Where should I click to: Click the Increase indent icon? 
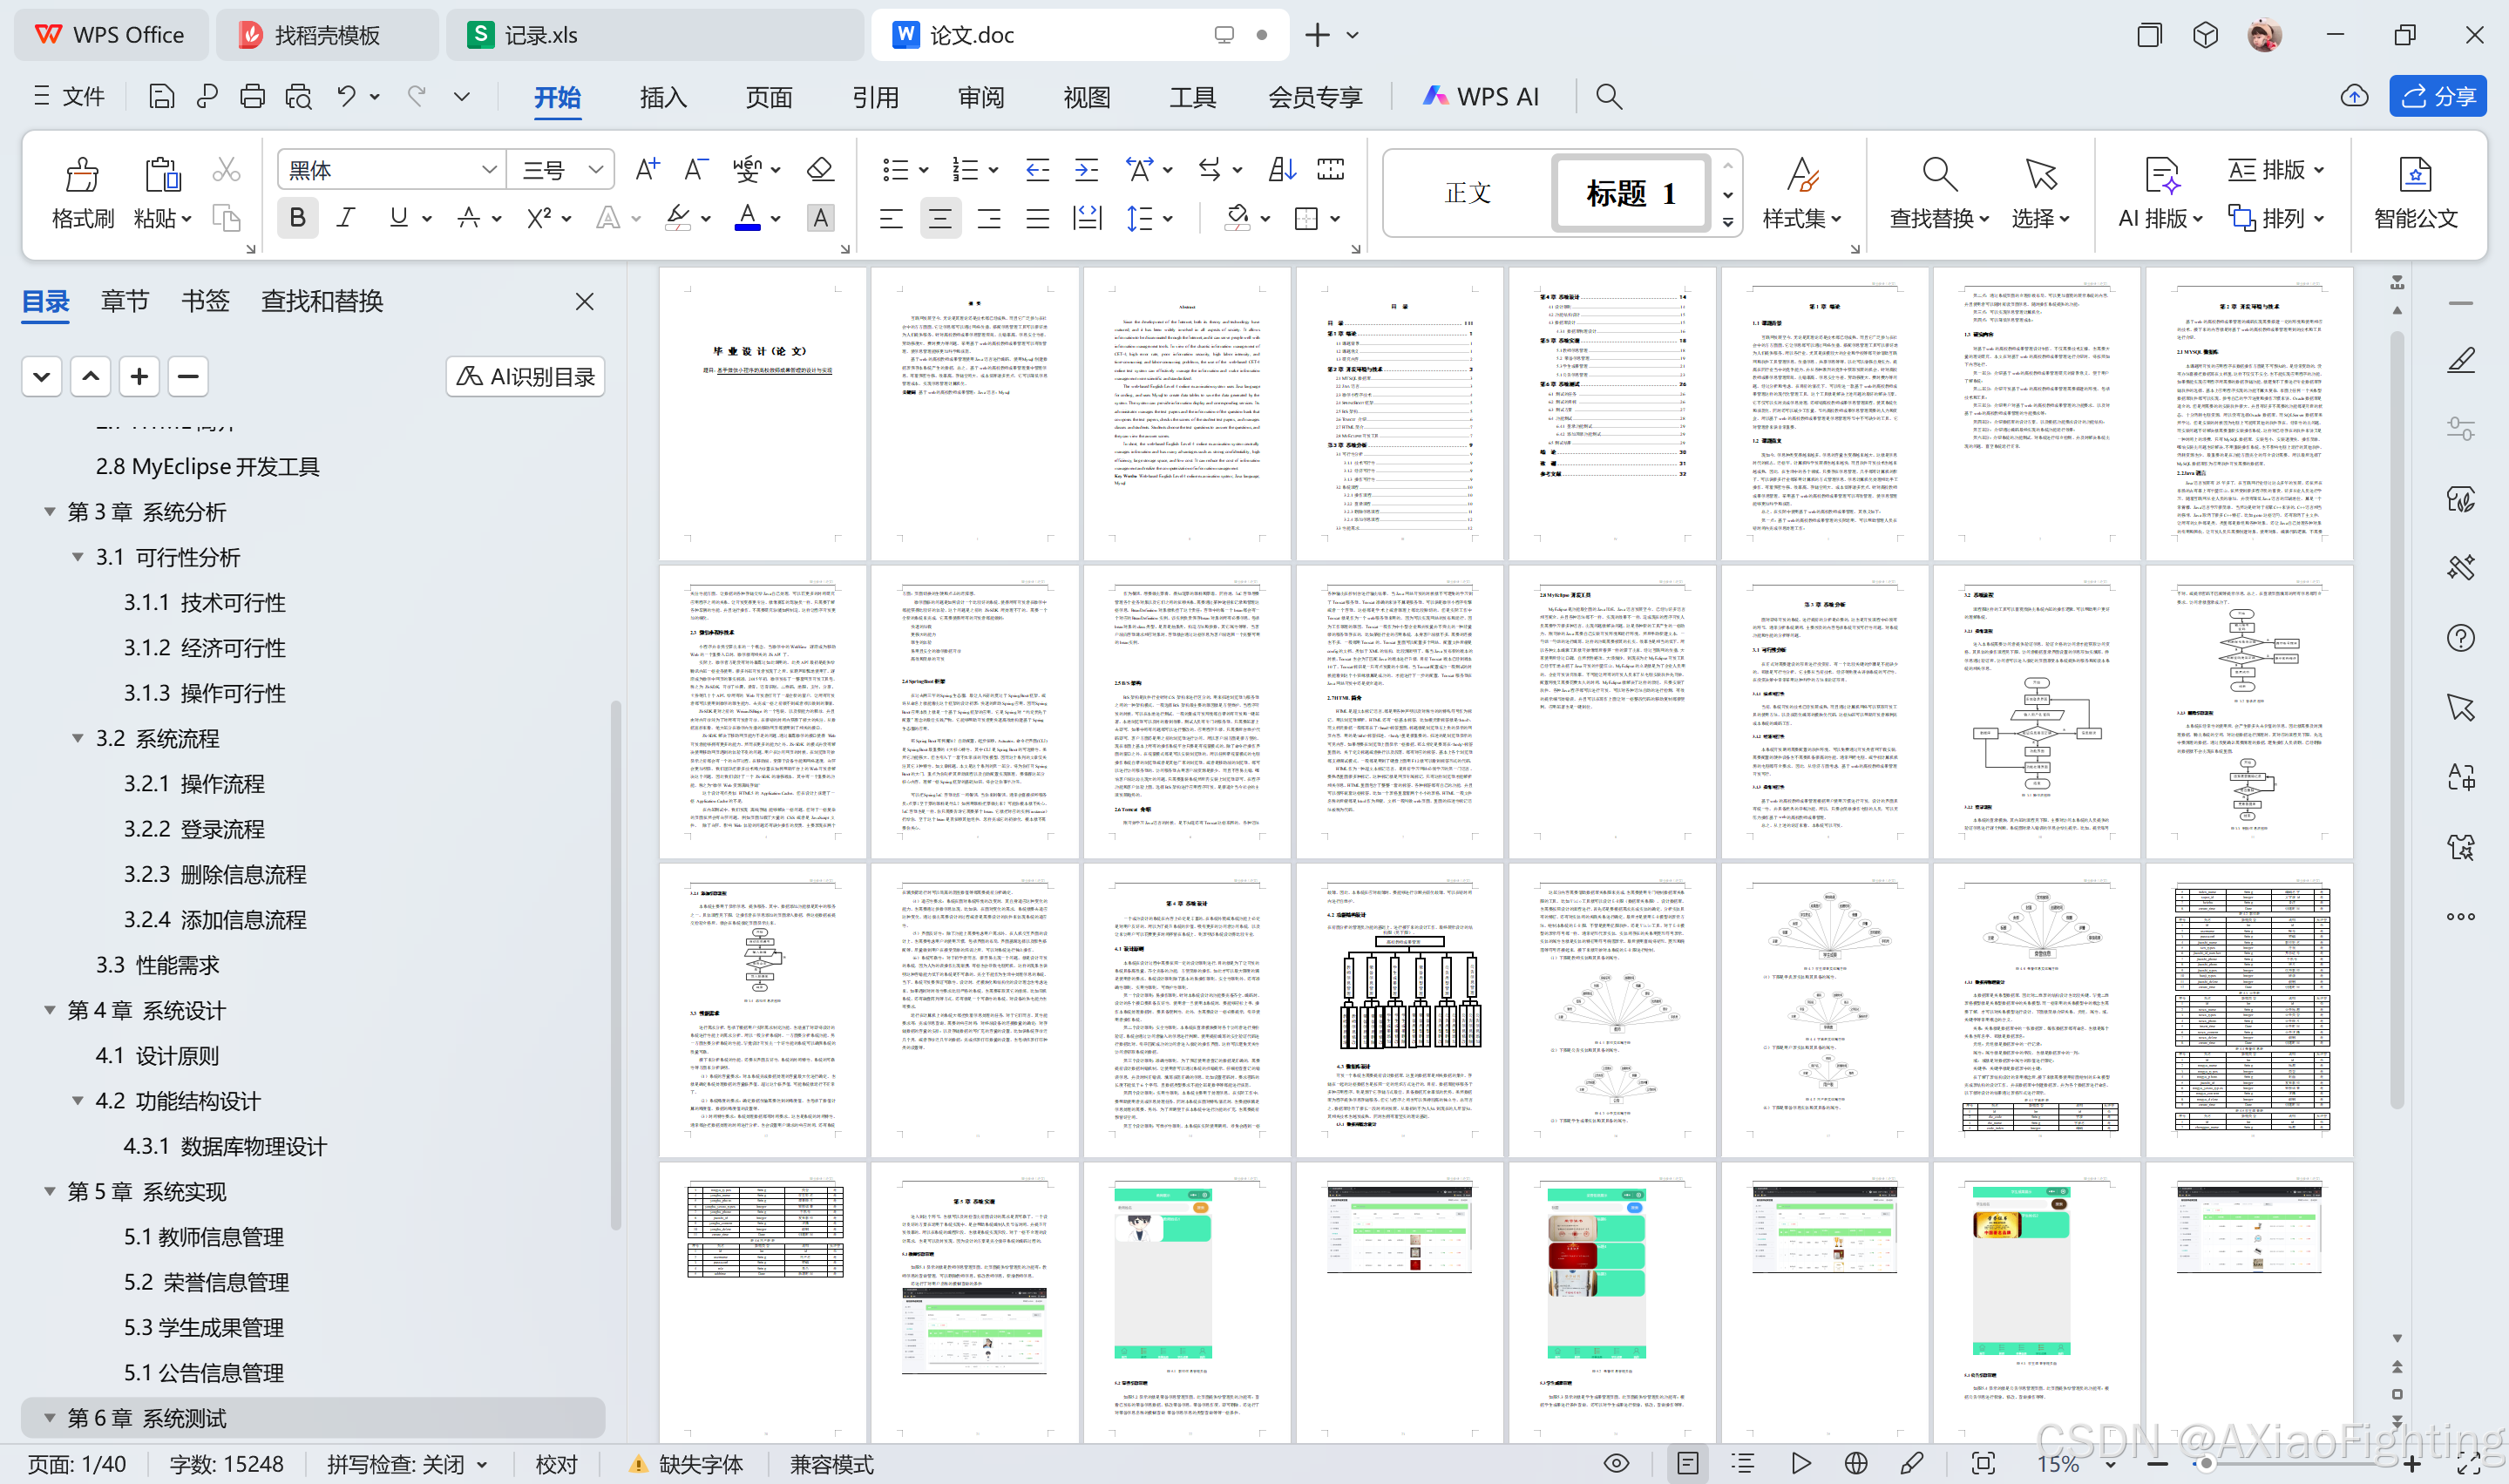click(1086, 169)
